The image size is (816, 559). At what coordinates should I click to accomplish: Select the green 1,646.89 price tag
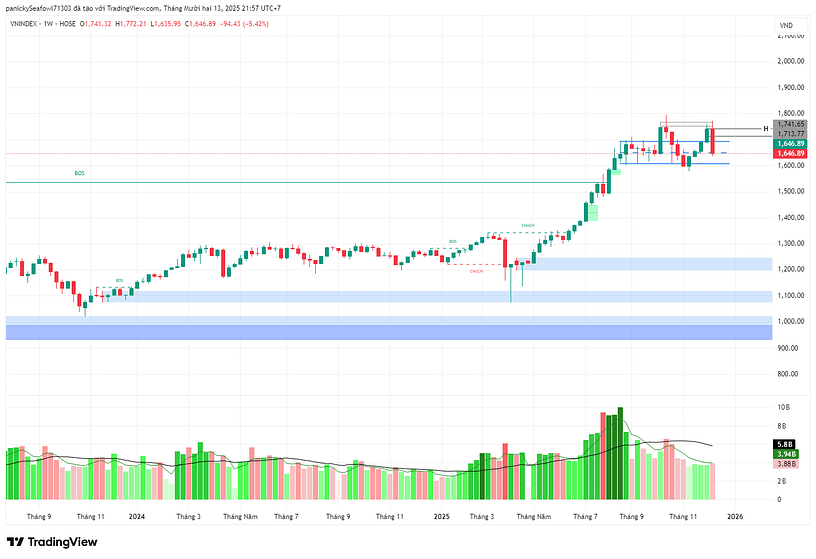pos(790,144)
